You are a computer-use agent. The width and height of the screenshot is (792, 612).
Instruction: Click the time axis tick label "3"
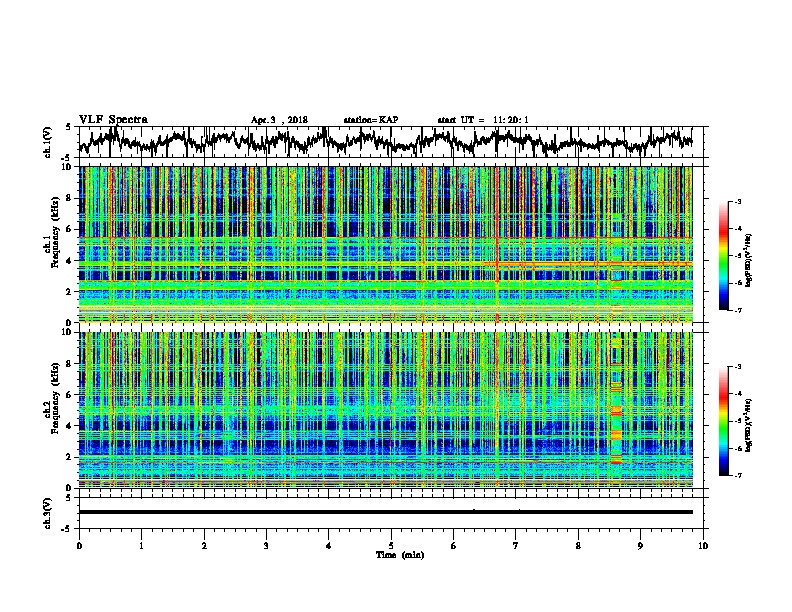pos(266,546)
